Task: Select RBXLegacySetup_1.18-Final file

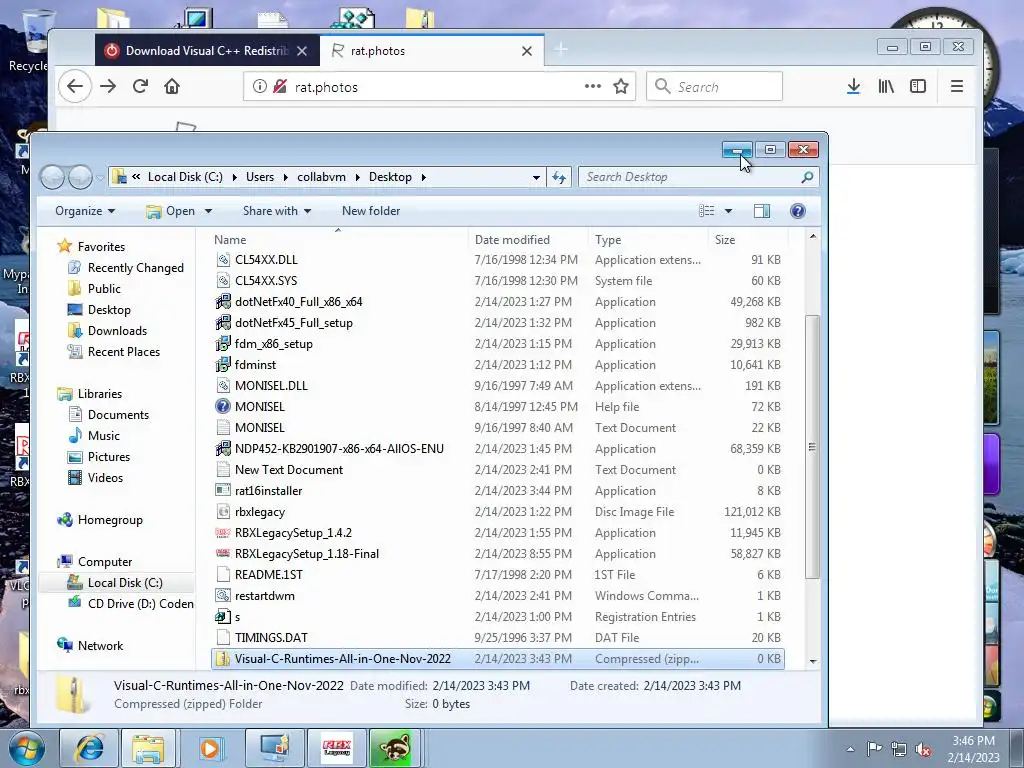Action: click(x=498, y=554)
